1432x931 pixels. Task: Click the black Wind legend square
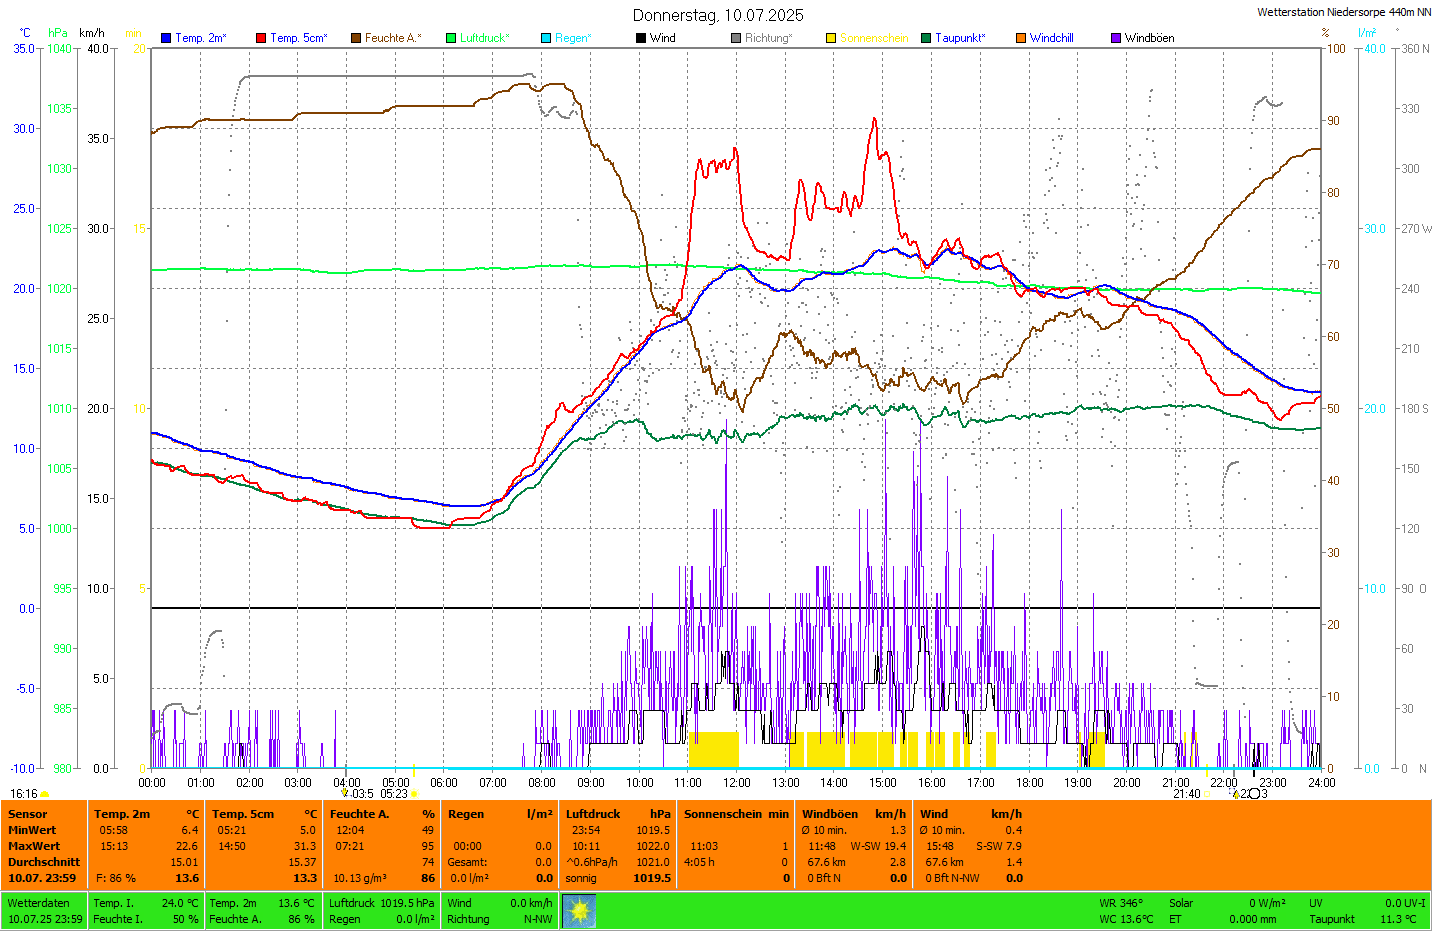pos(641,38)
